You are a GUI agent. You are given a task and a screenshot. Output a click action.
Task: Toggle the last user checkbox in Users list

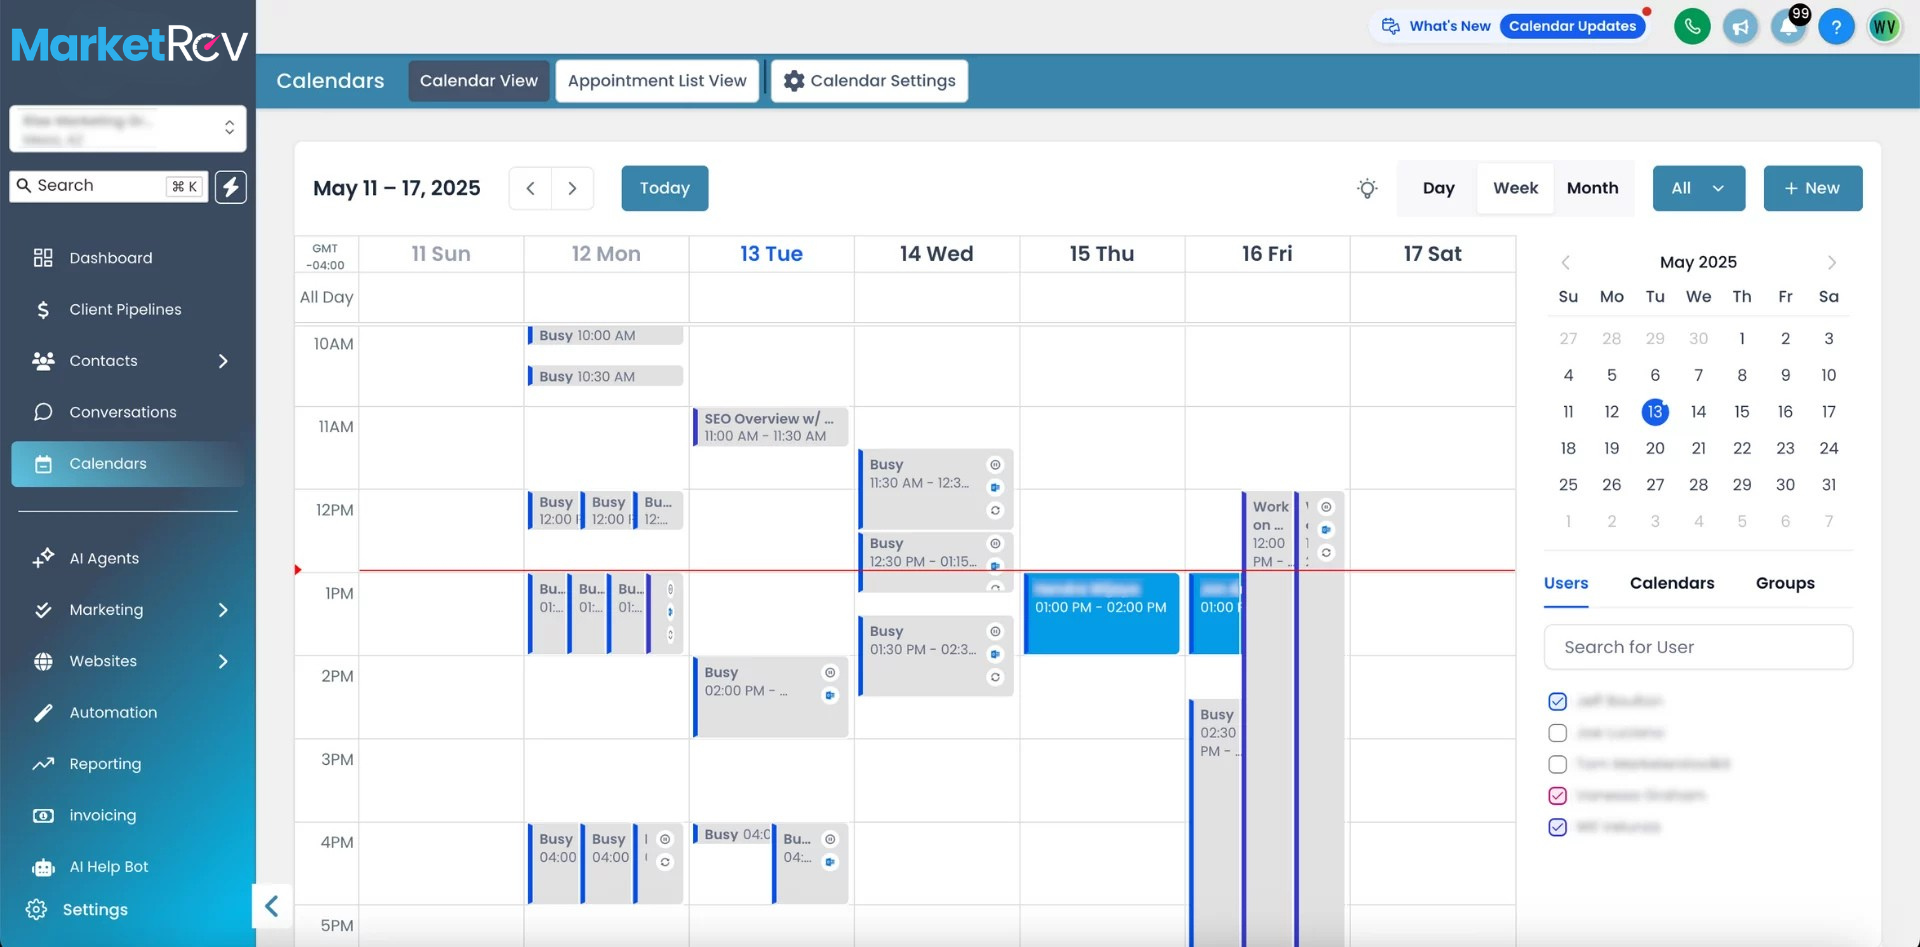click(x=1557, y=827)
